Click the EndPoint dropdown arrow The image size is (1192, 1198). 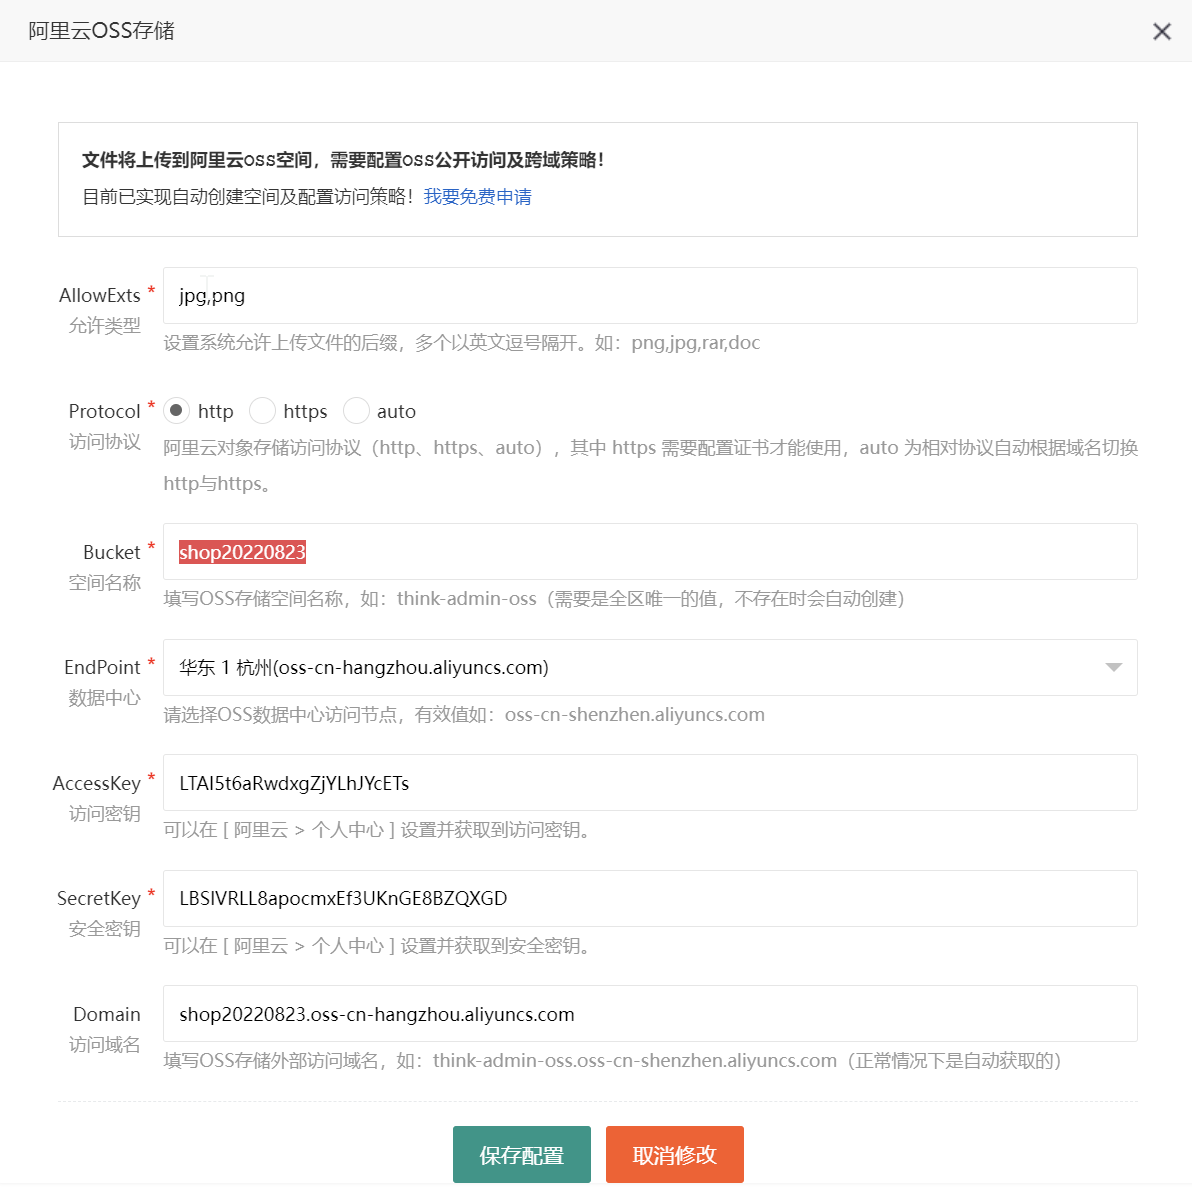point(1113,668)
